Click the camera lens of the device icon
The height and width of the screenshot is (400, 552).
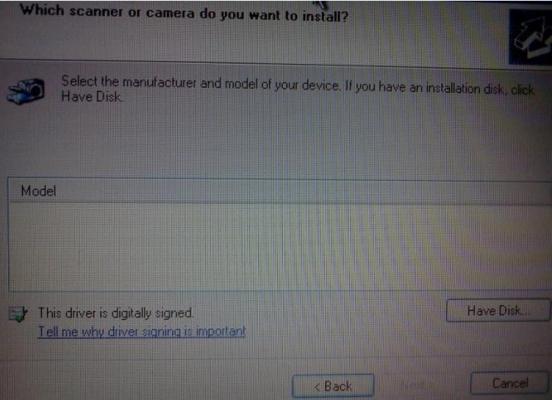pos(35,90)
